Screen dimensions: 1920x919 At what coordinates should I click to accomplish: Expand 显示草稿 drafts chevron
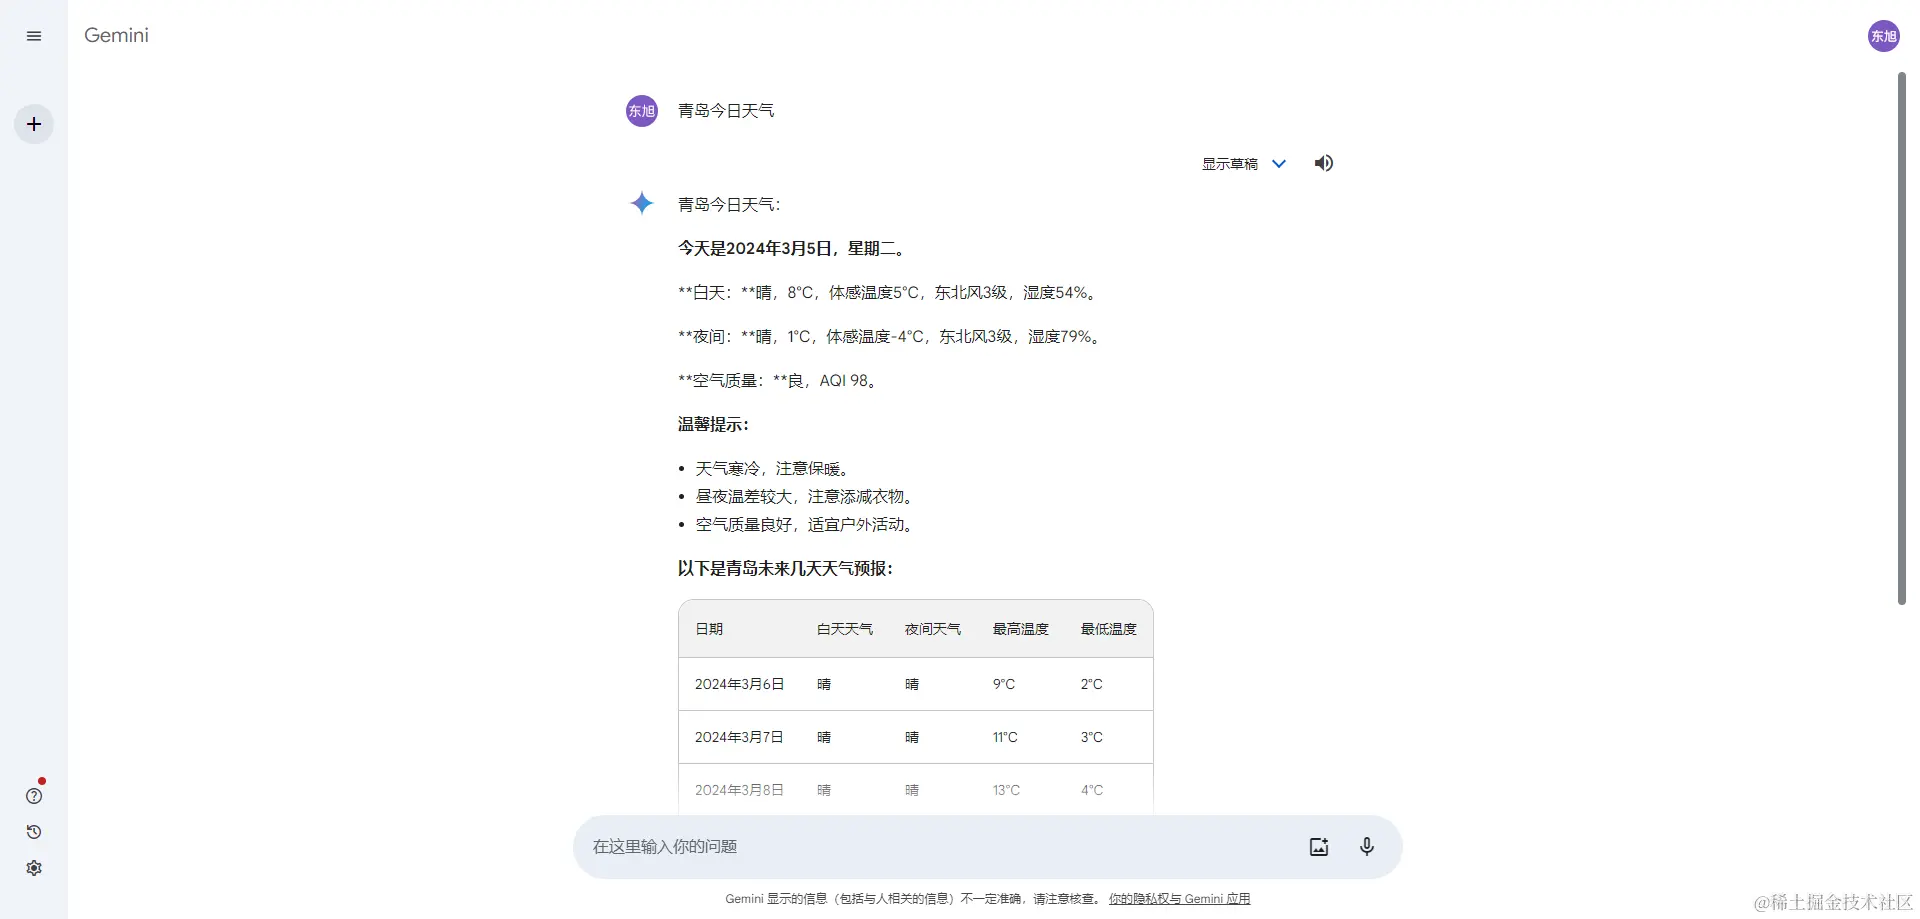[1279, 164]
